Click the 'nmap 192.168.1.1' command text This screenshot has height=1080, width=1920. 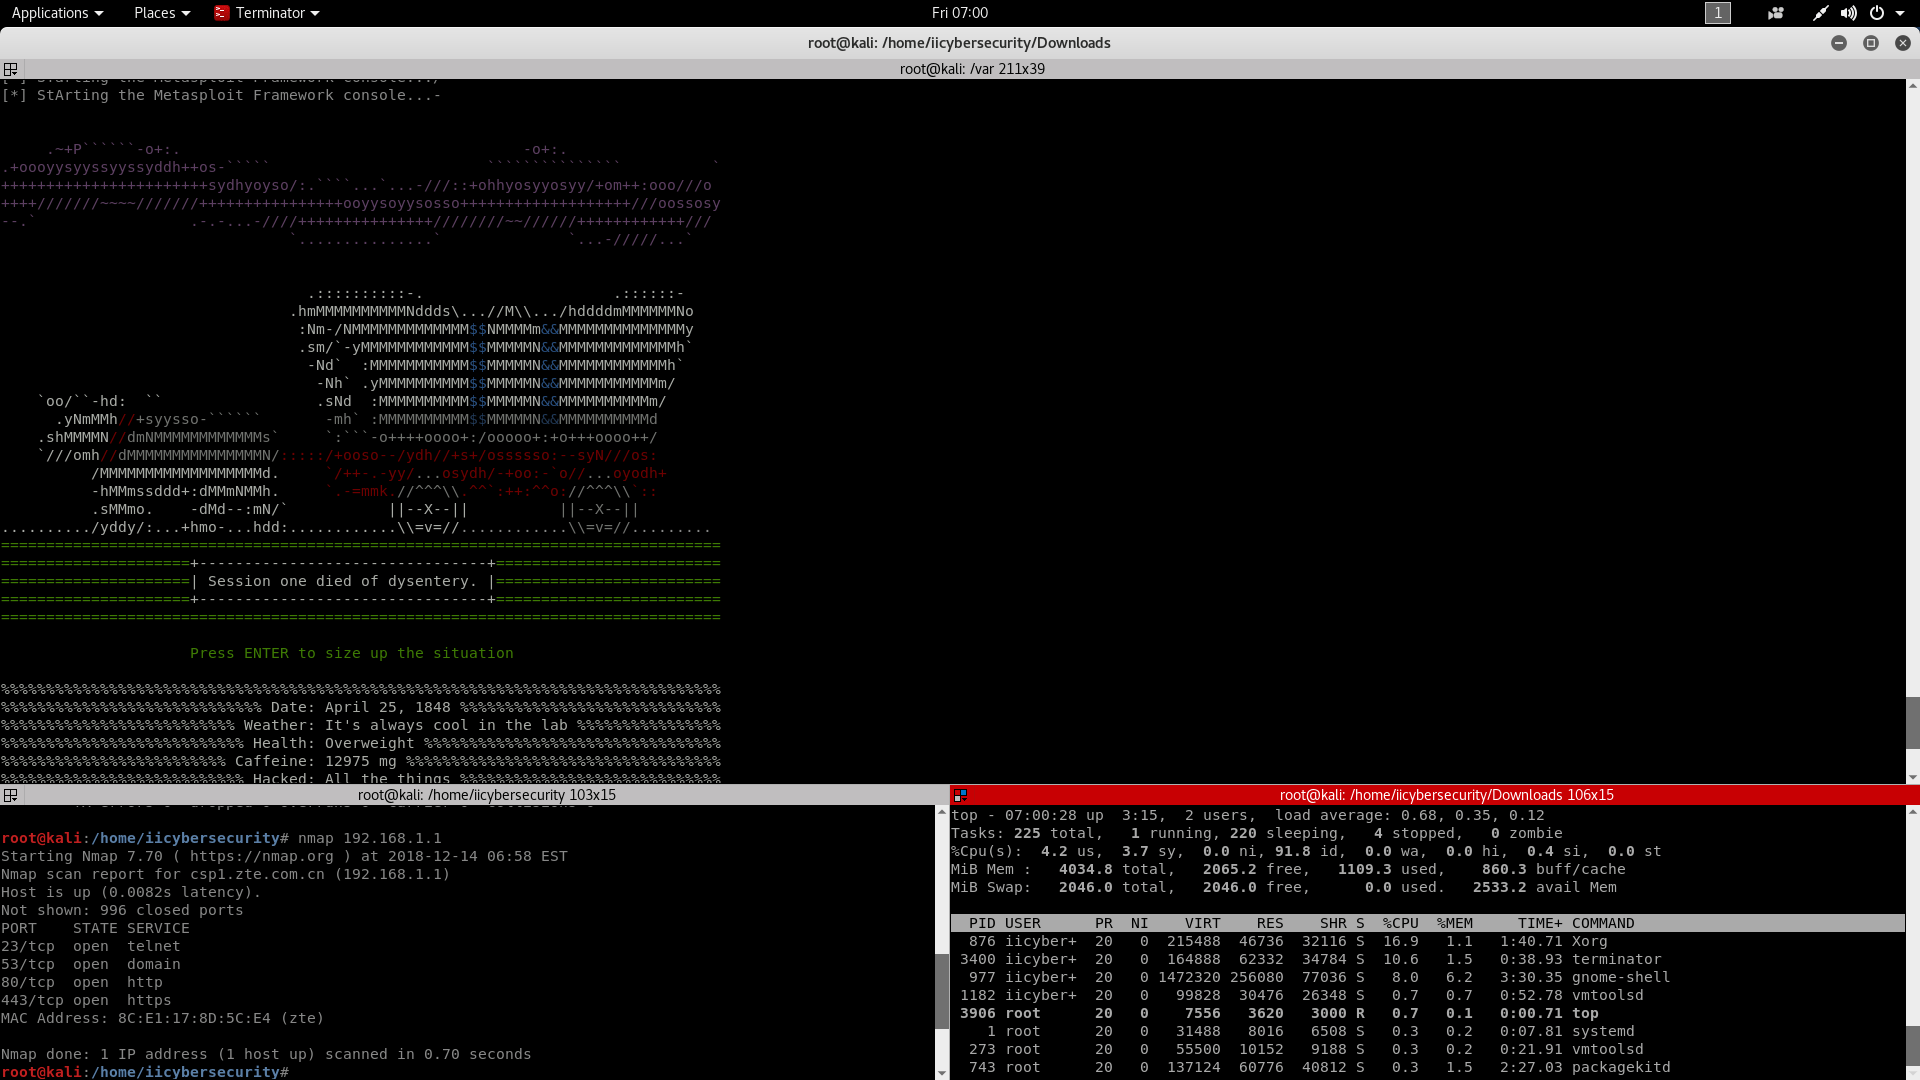[370, 838]
